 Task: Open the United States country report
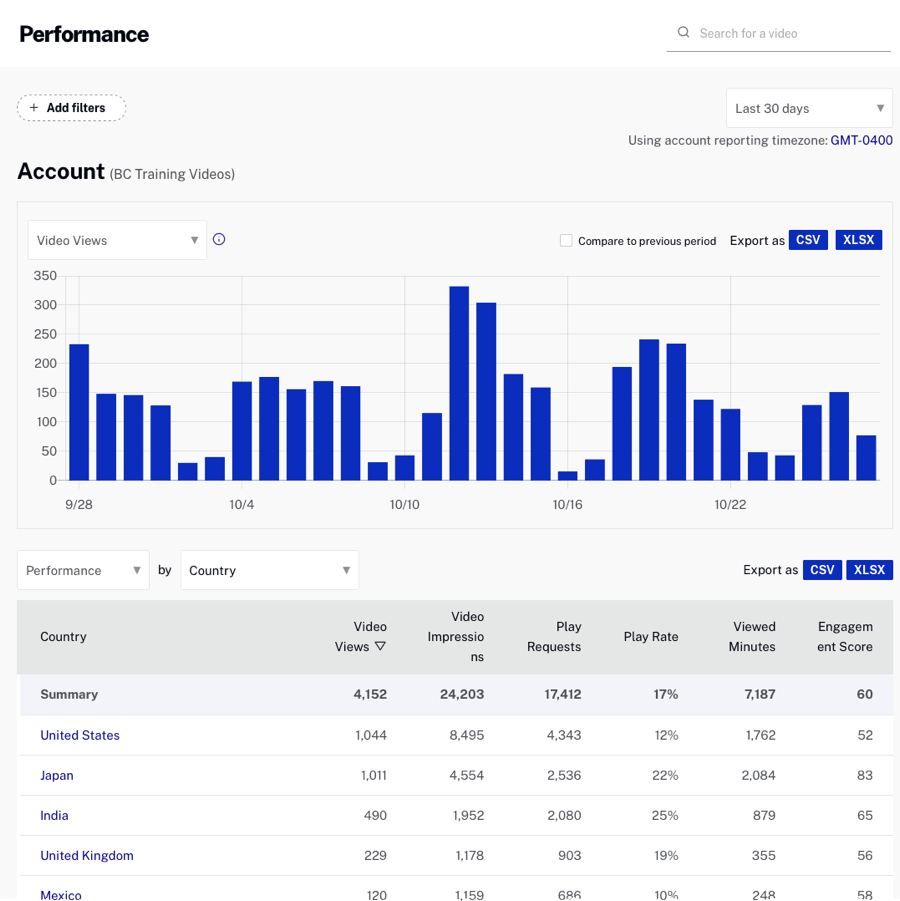[x=80, y=735]
